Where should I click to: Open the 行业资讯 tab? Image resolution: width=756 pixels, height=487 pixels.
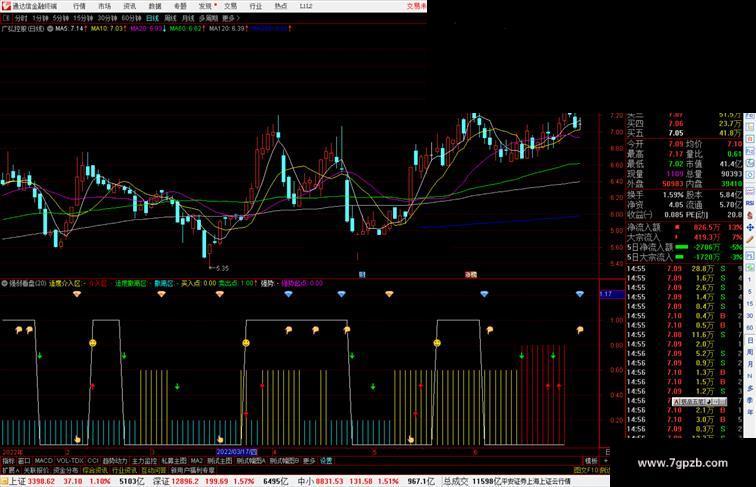(x=125, y=470)
